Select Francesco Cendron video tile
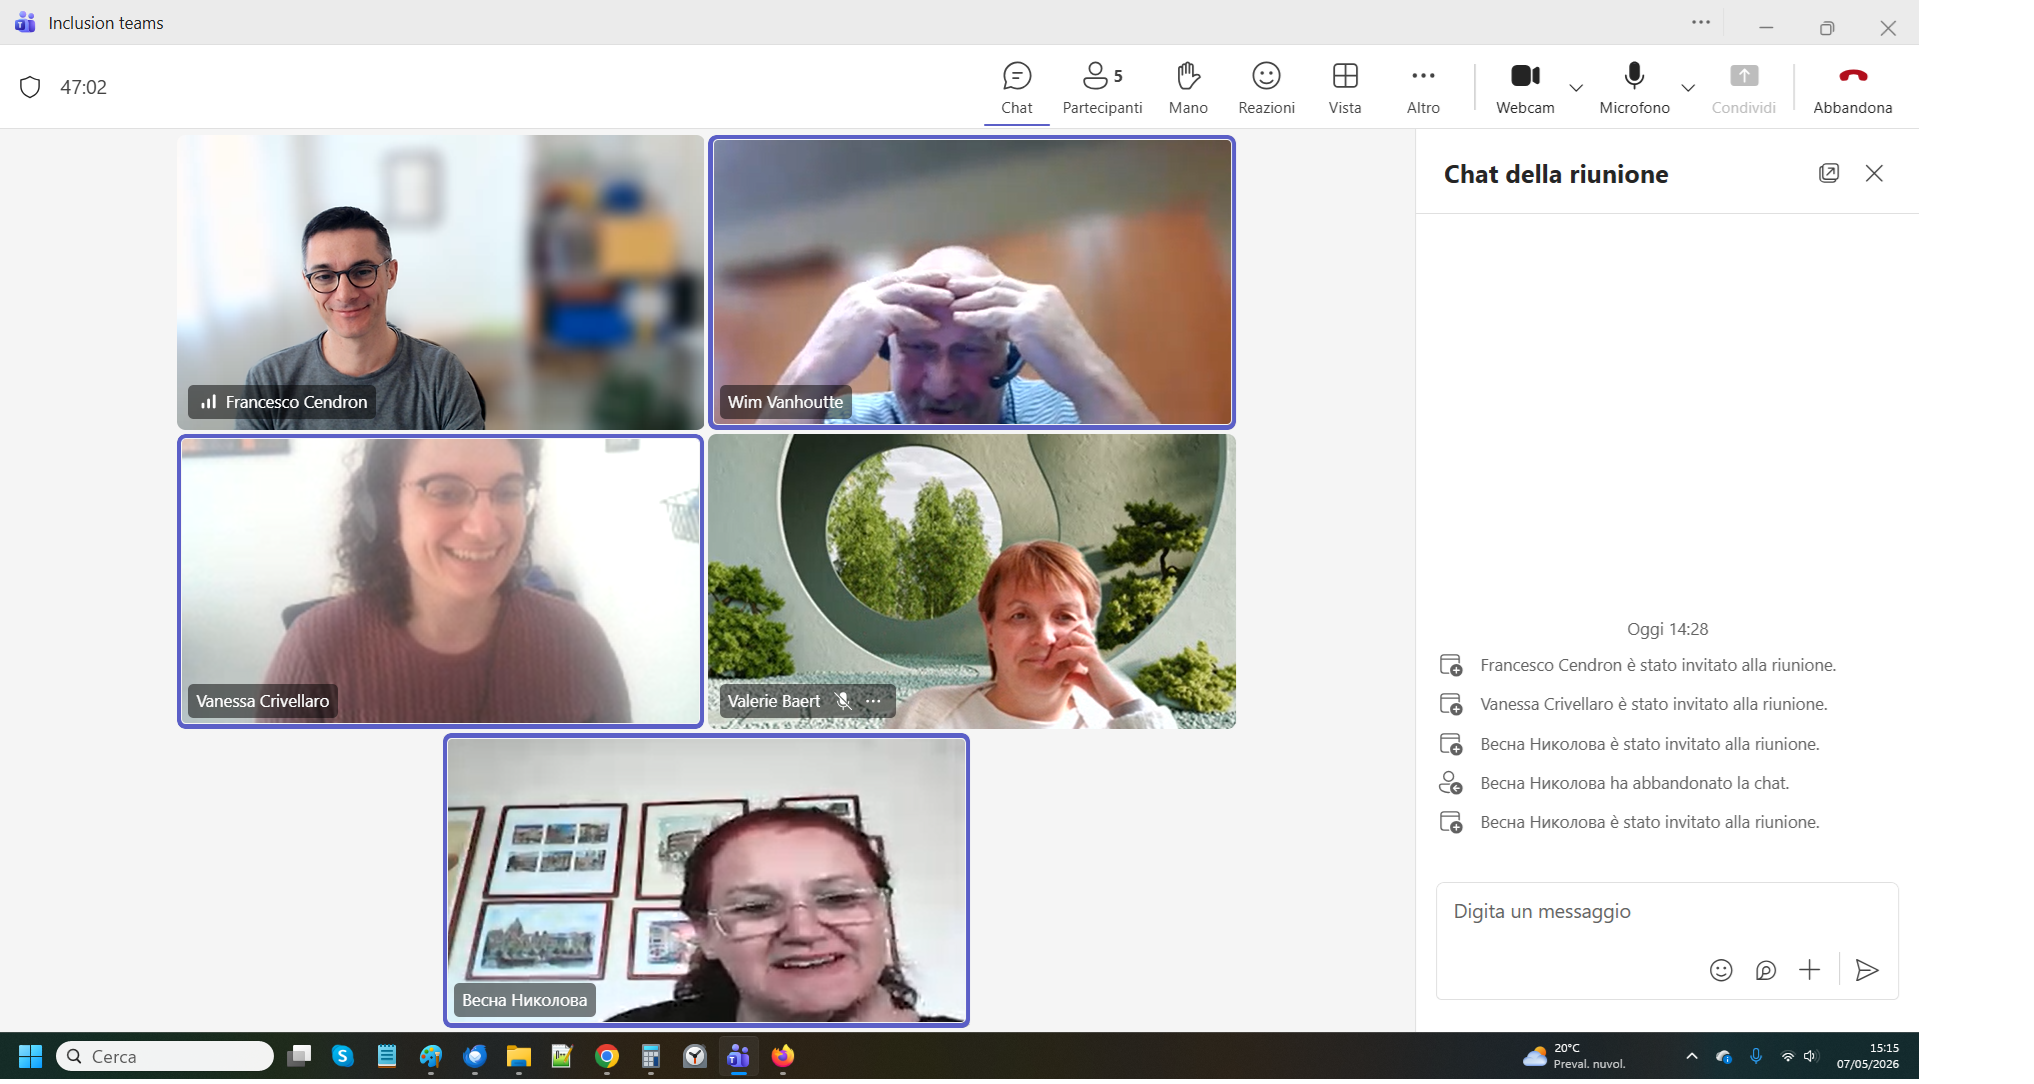The image size is (2034, 1084). pos(440,282)
